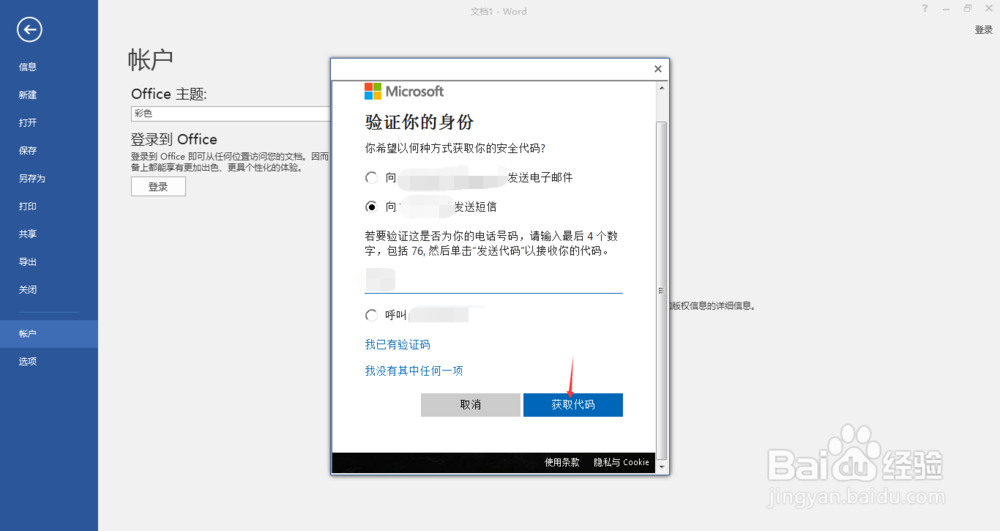This screenshot has height=531, width=1000.
Task: Open the 打印 page
Action: click(x=27, y=206)
